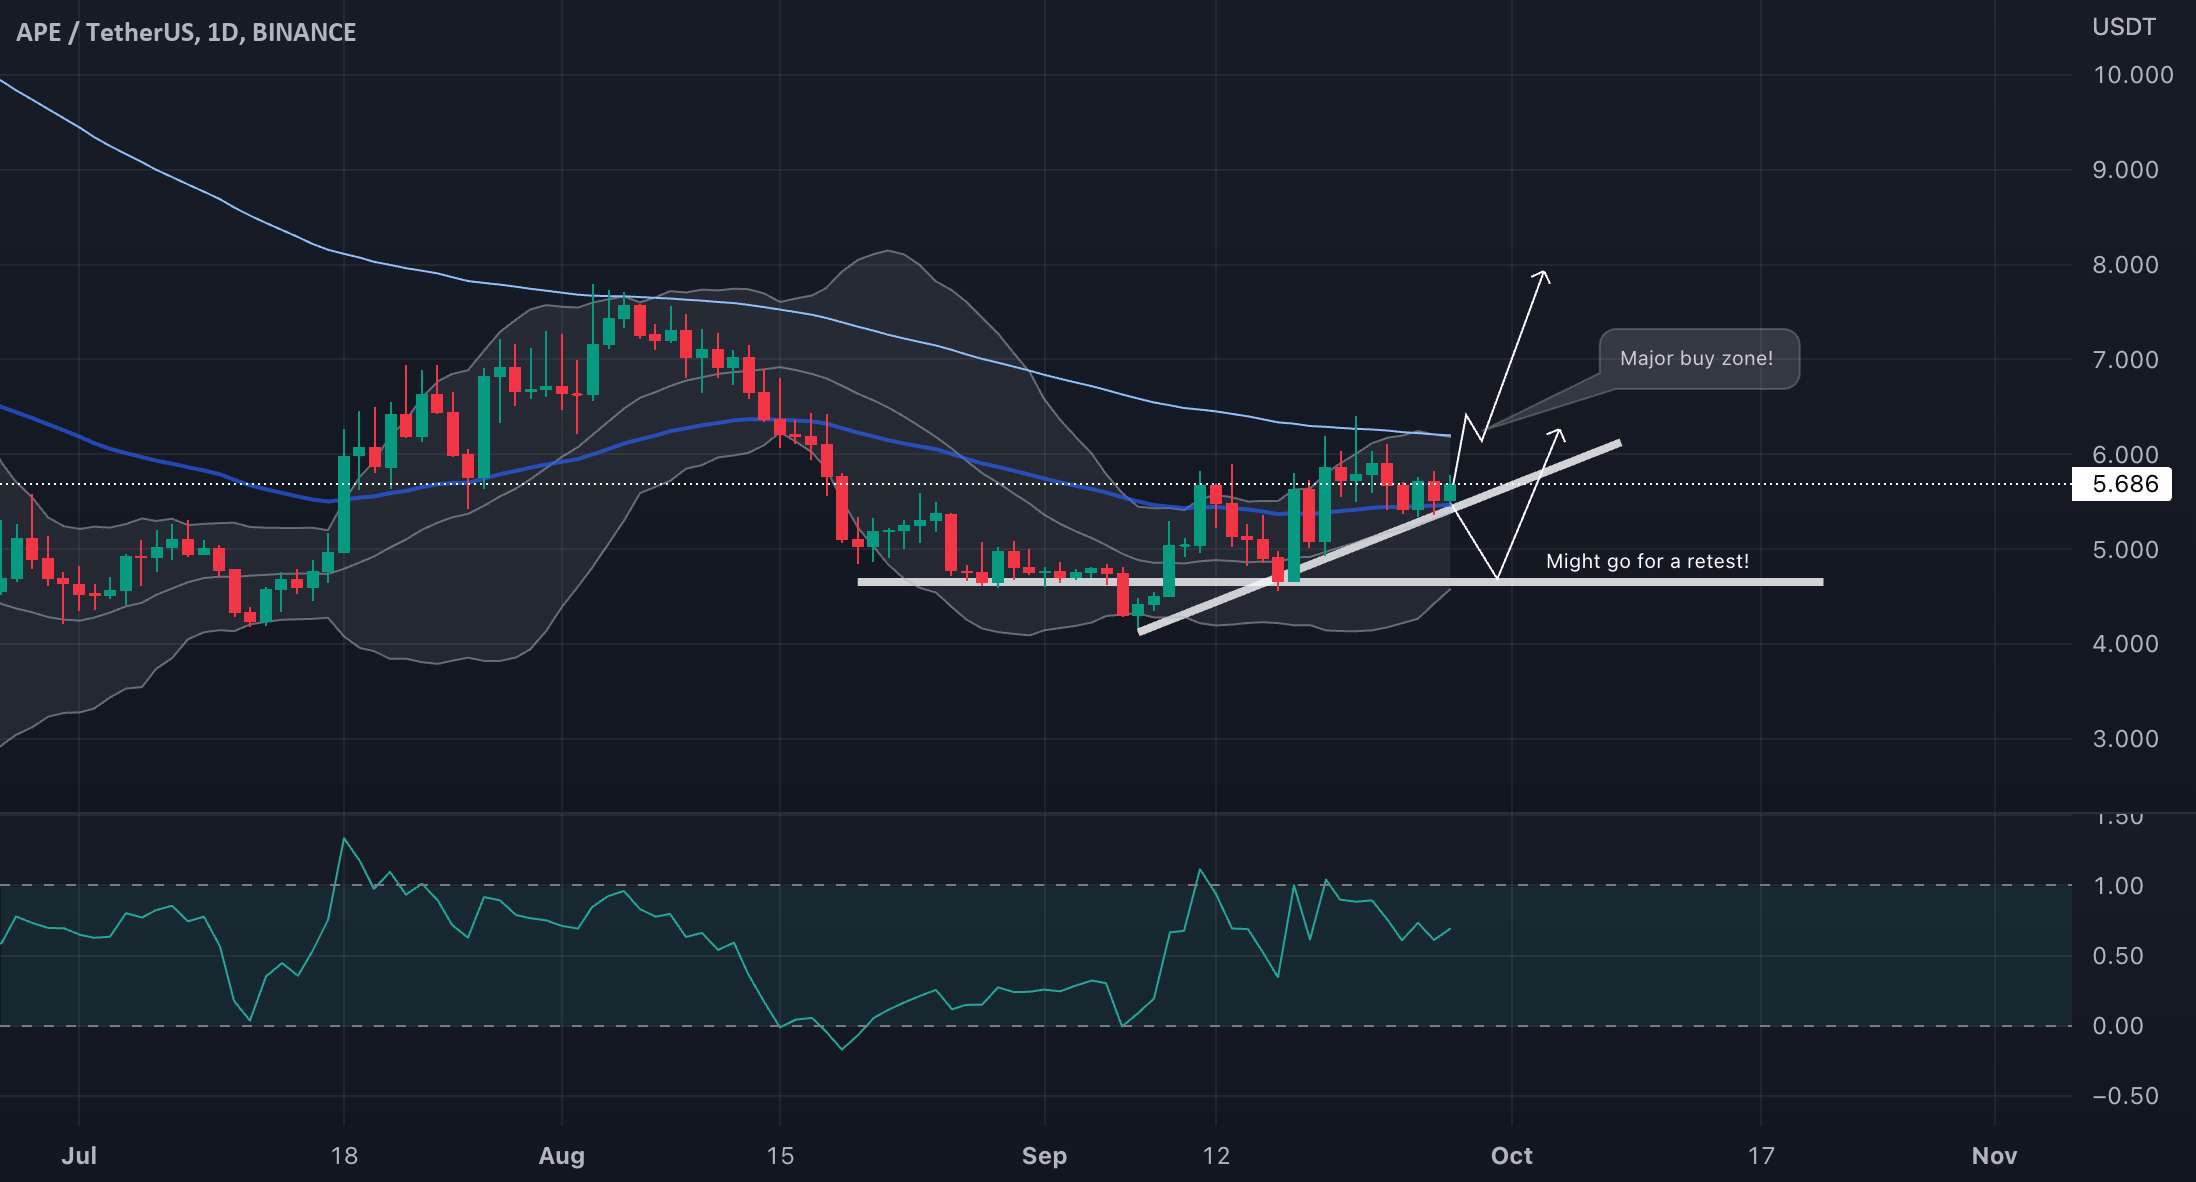Viewport: 2196px width, 1182px height.
Task: Click the Oct date label
Action: point(1512,1156)
